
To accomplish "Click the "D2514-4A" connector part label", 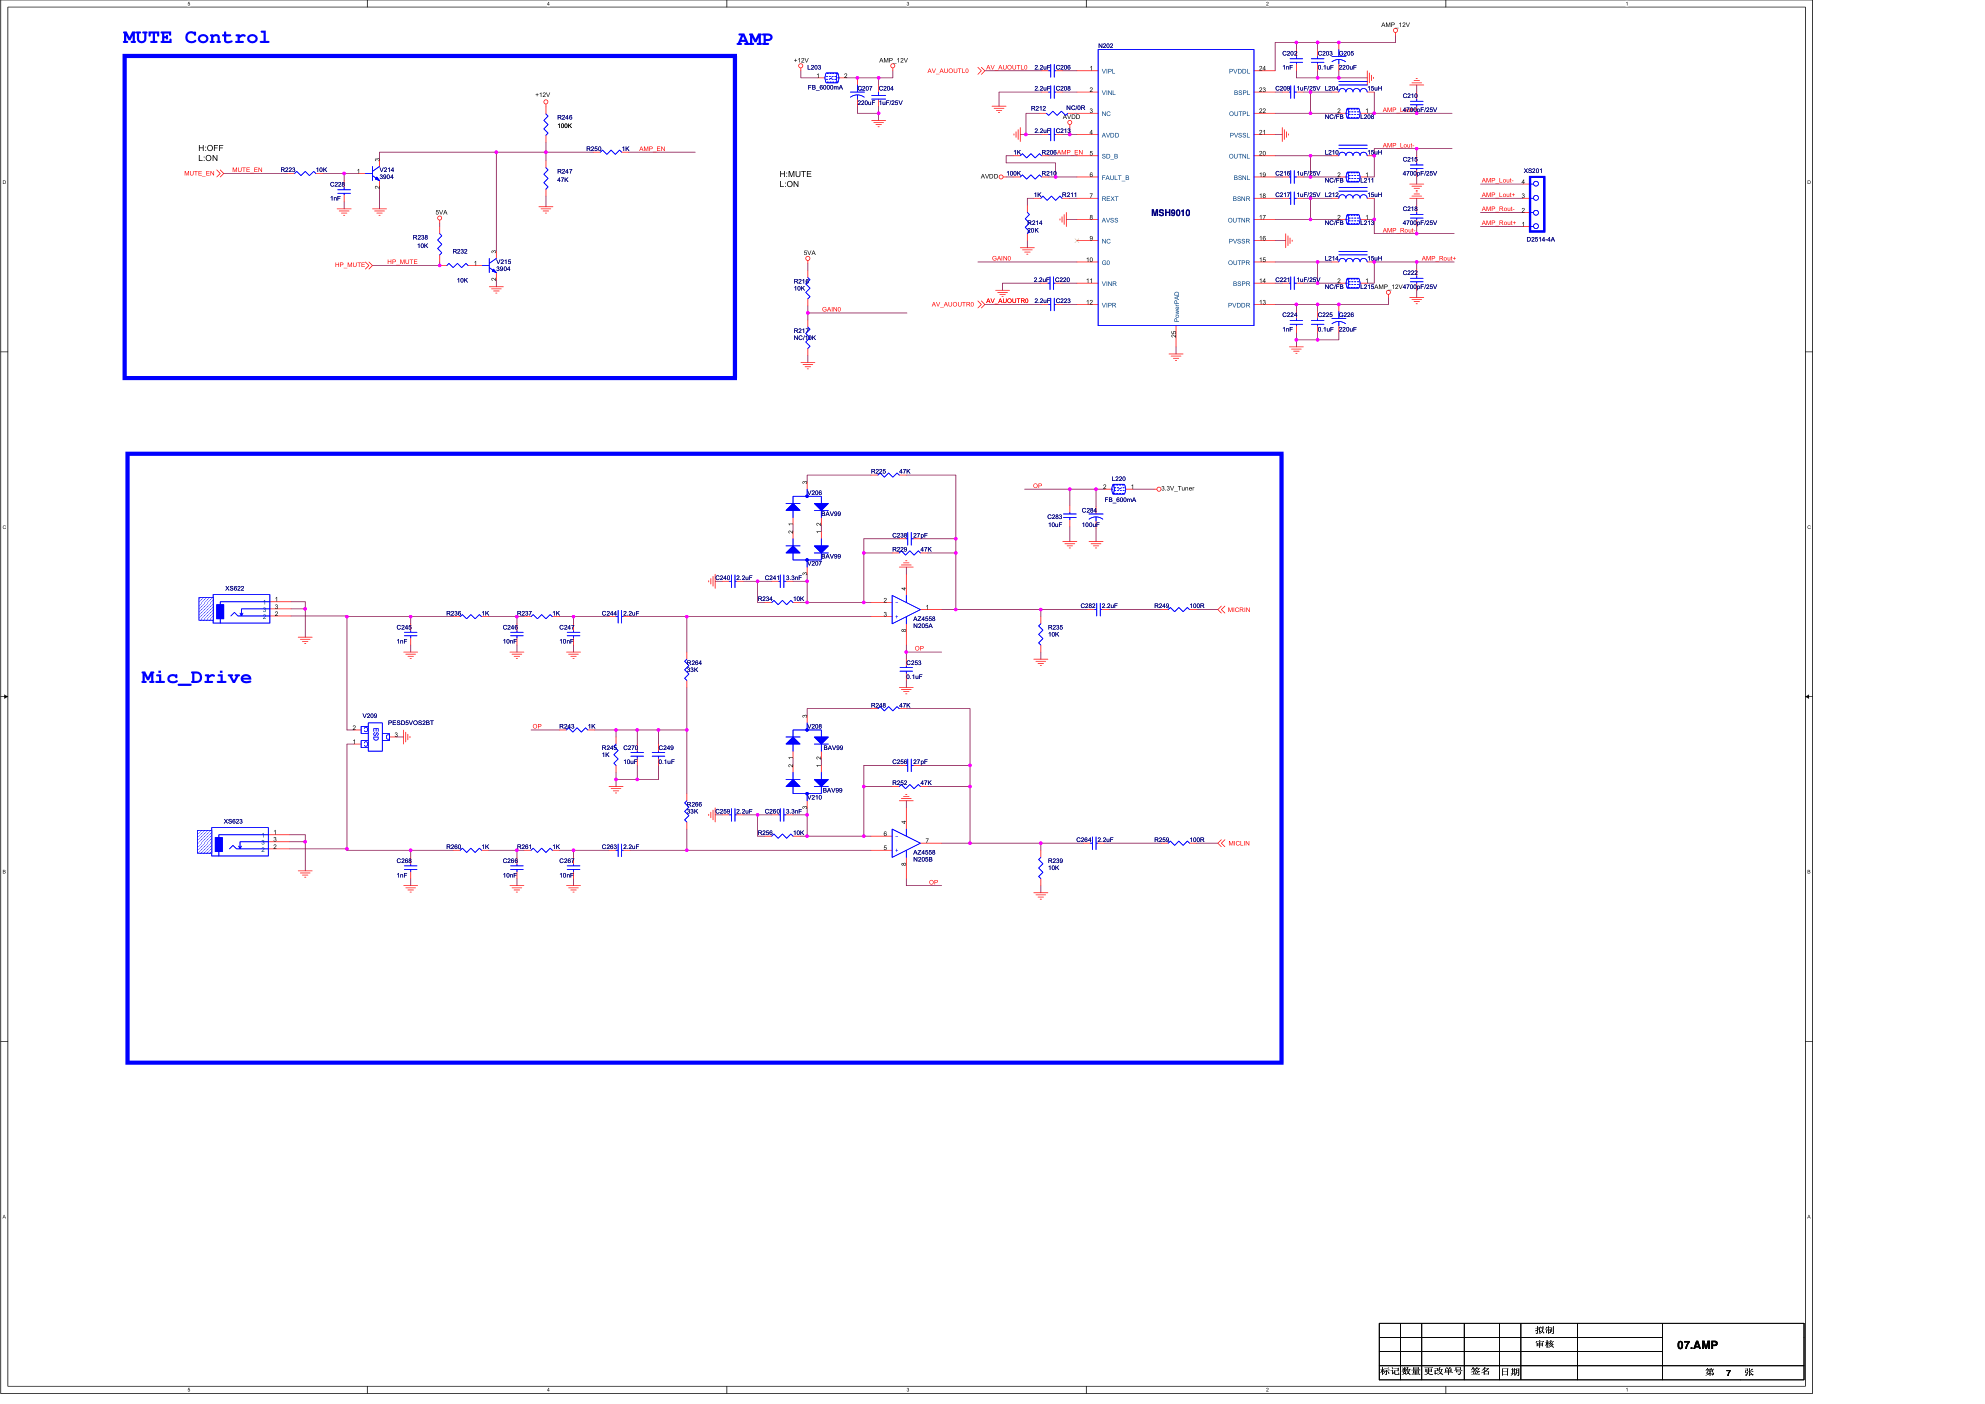I will coord(1540,240).
